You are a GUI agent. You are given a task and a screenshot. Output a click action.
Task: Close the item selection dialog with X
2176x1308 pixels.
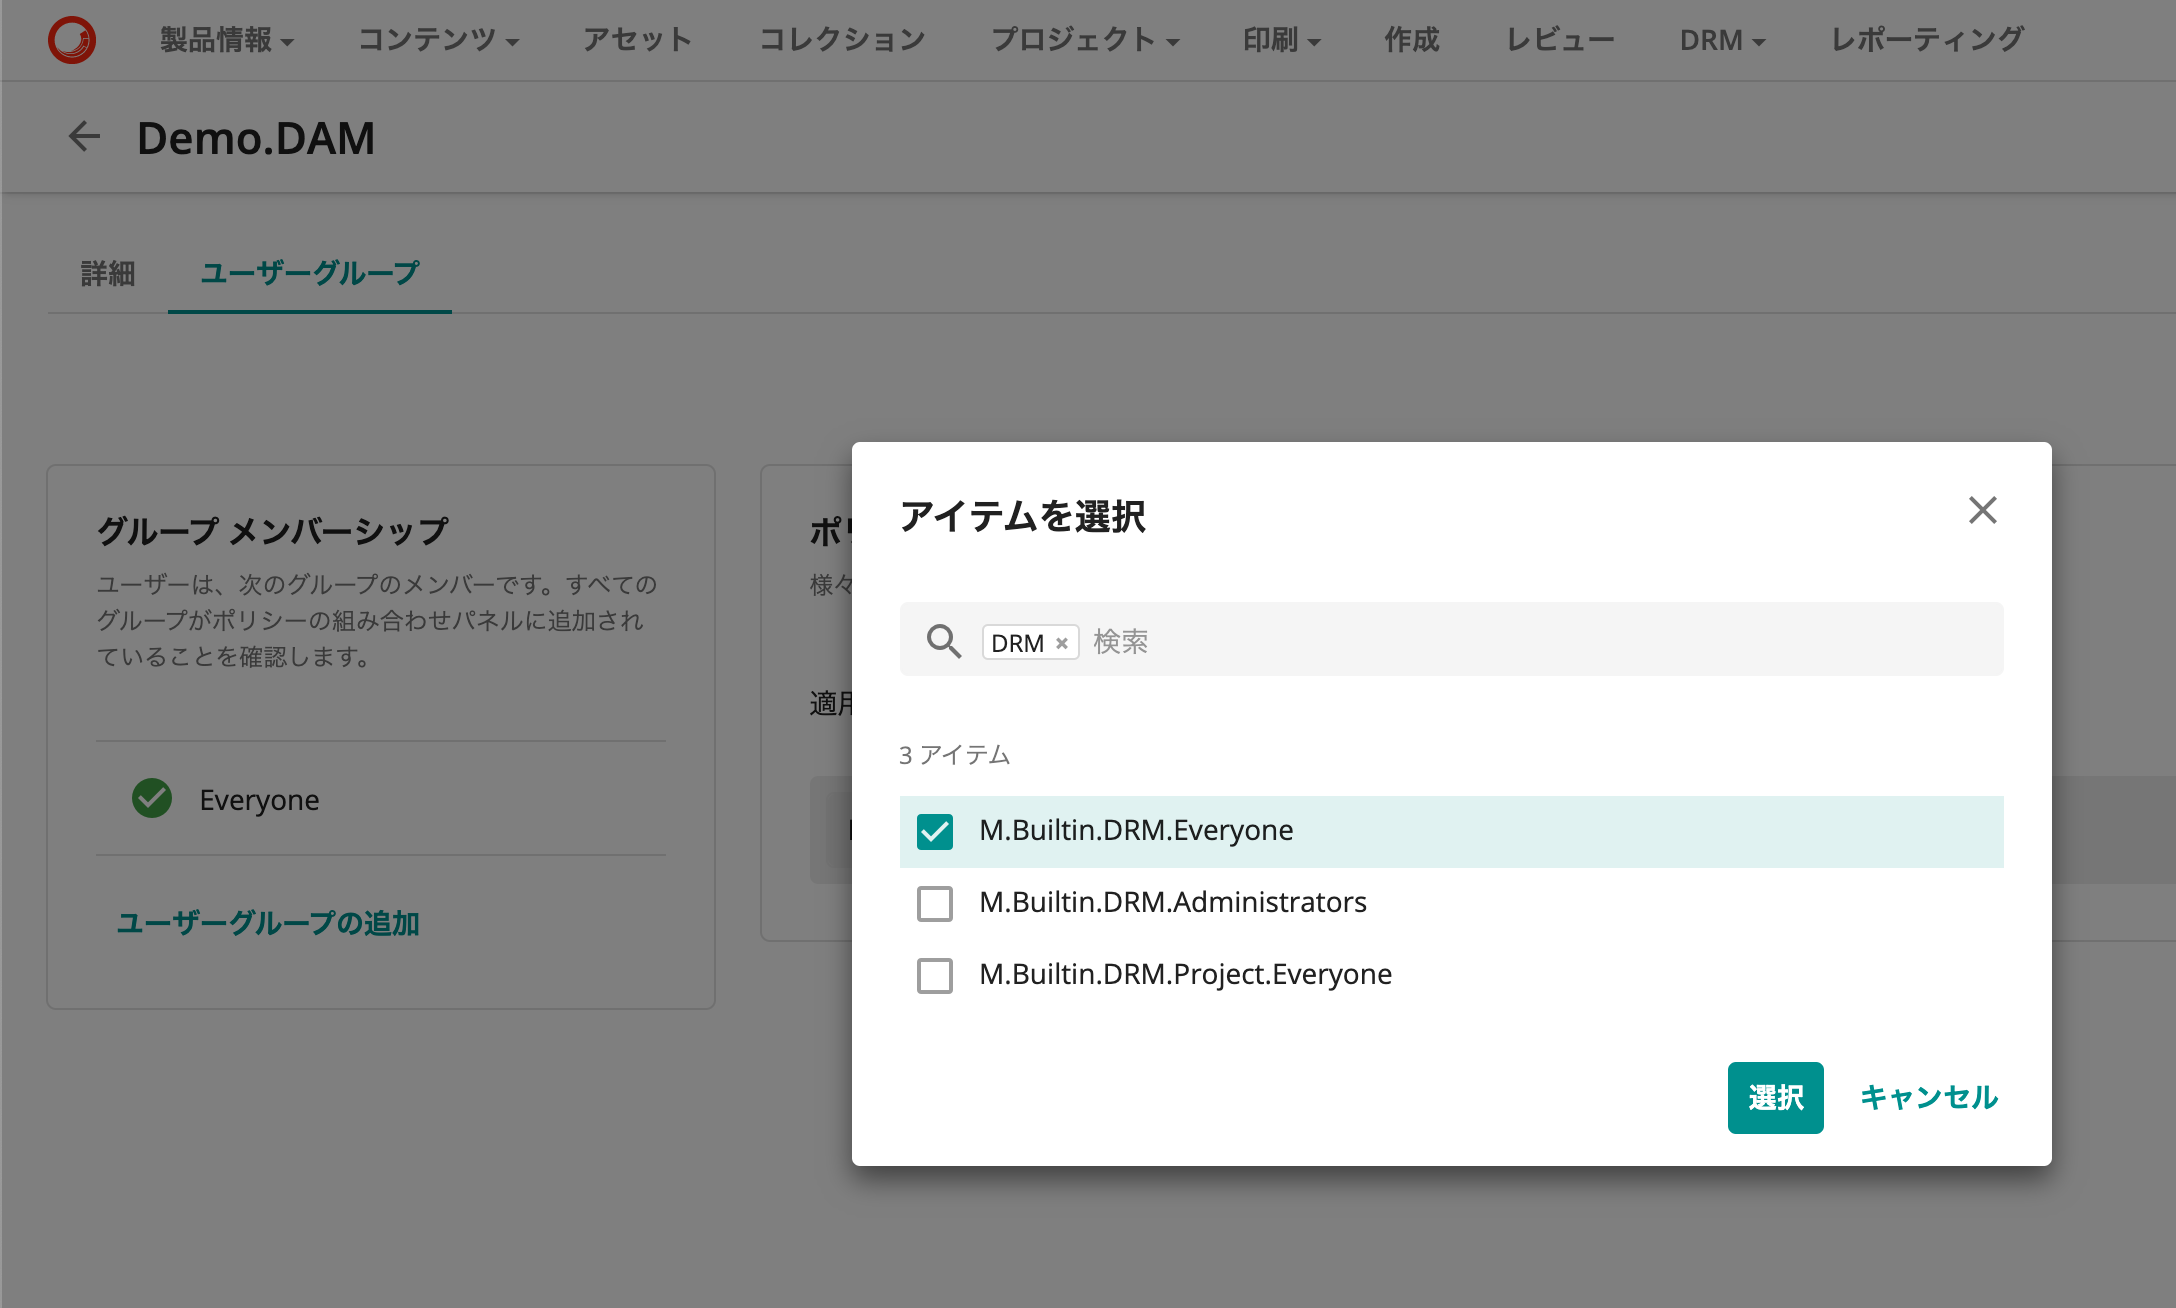pyautogui.click(x=1982, y=510)
